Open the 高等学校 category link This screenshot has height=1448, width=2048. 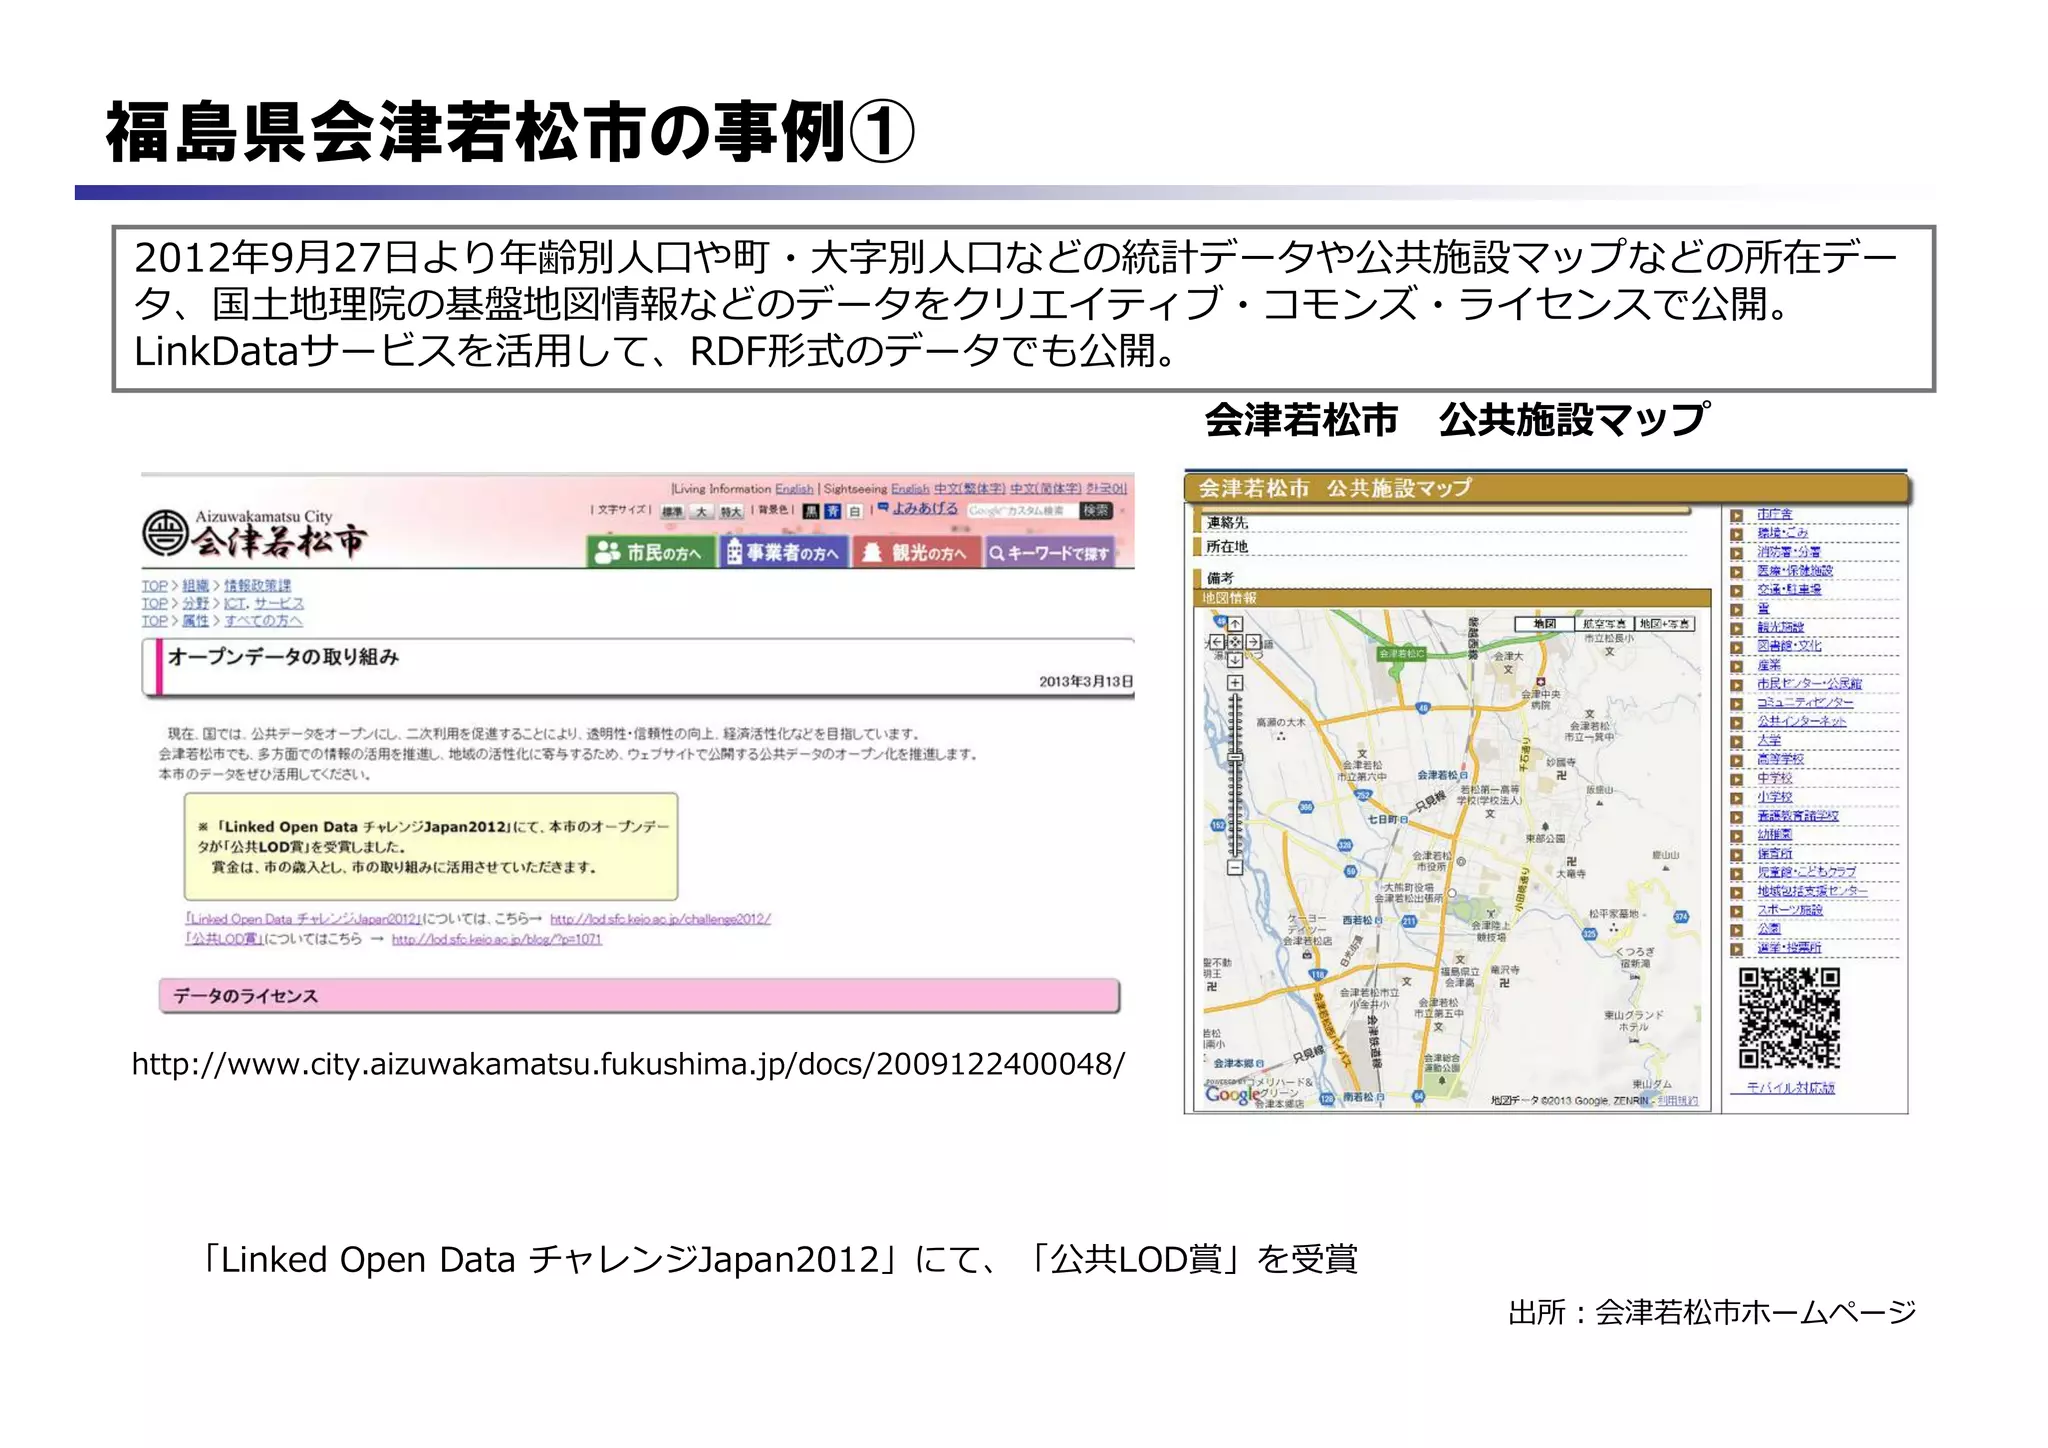click(x=1780, y=759)
